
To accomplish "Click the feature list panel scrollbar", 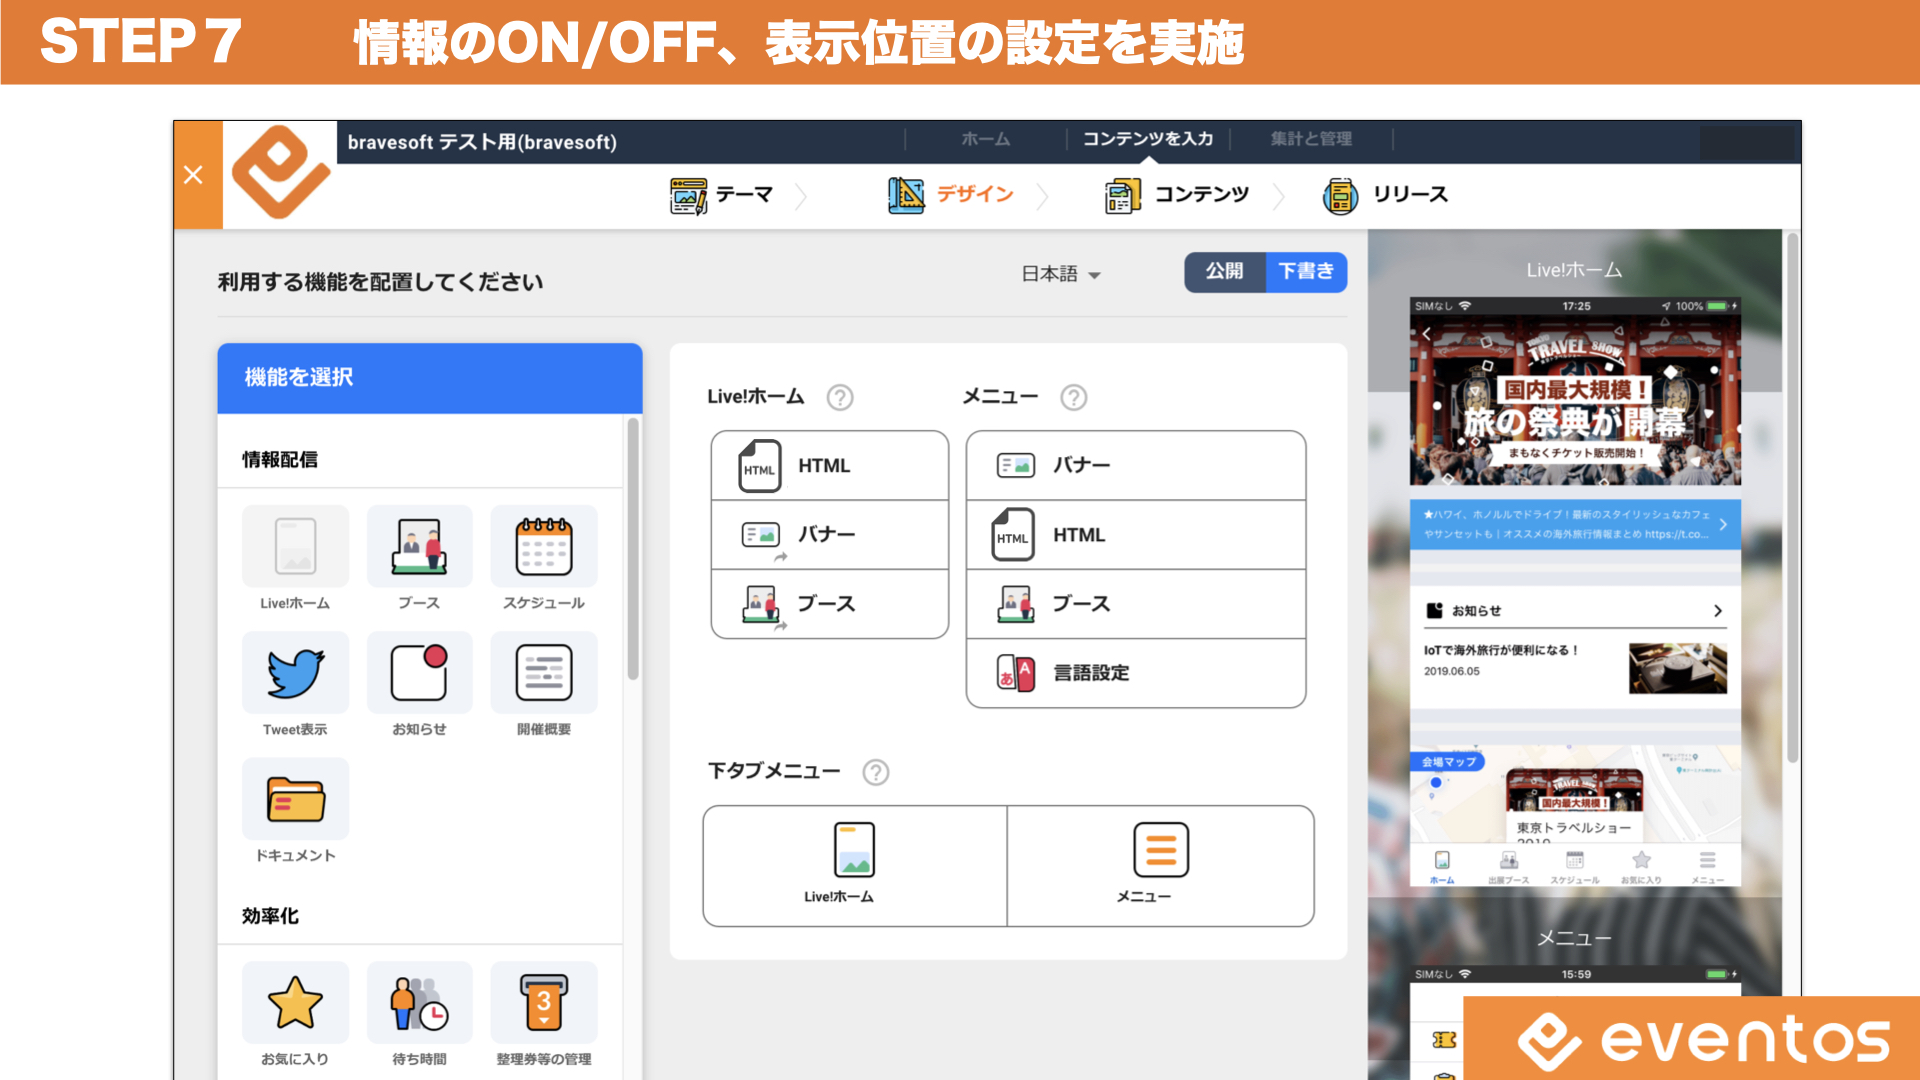I will [x=633, y=550].
